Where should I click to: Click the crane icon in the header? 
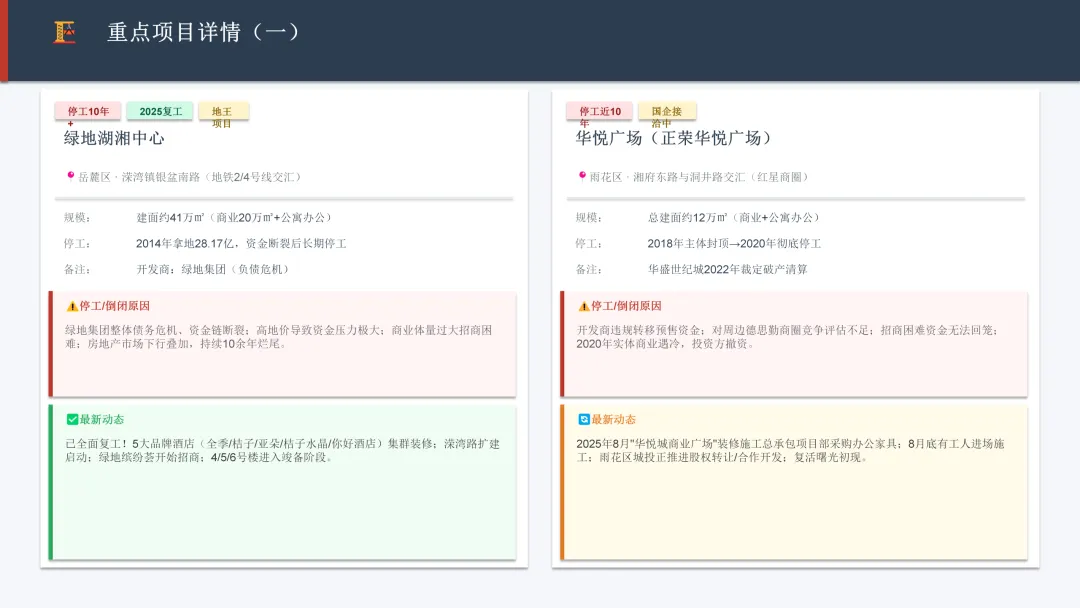65,32
